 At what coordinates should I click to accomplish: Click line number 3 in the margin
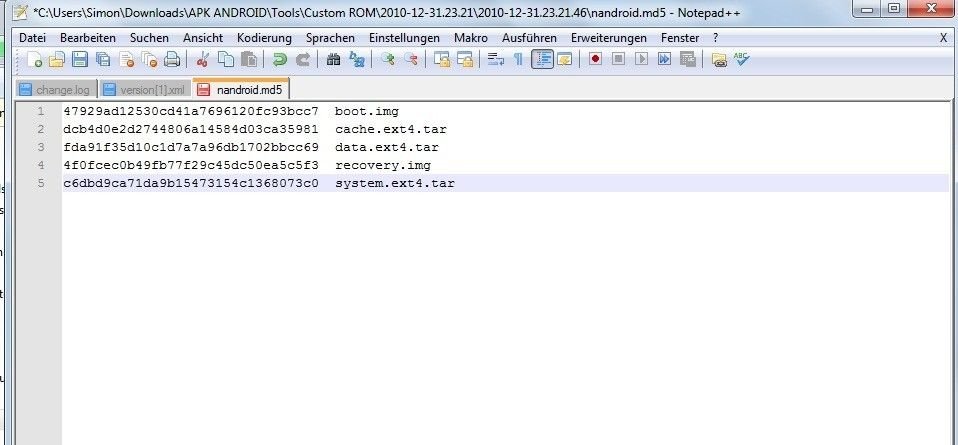point(40,147)
